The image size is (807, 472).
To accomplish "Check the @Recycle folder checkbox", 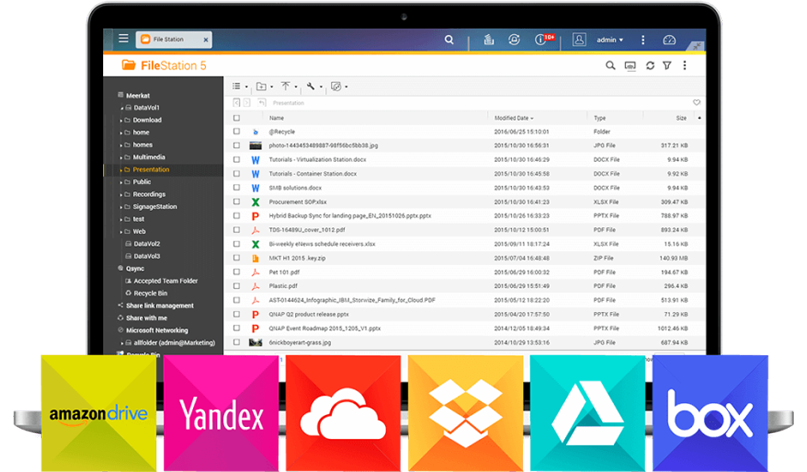I will pyautogui.click(x=236, y=131).
